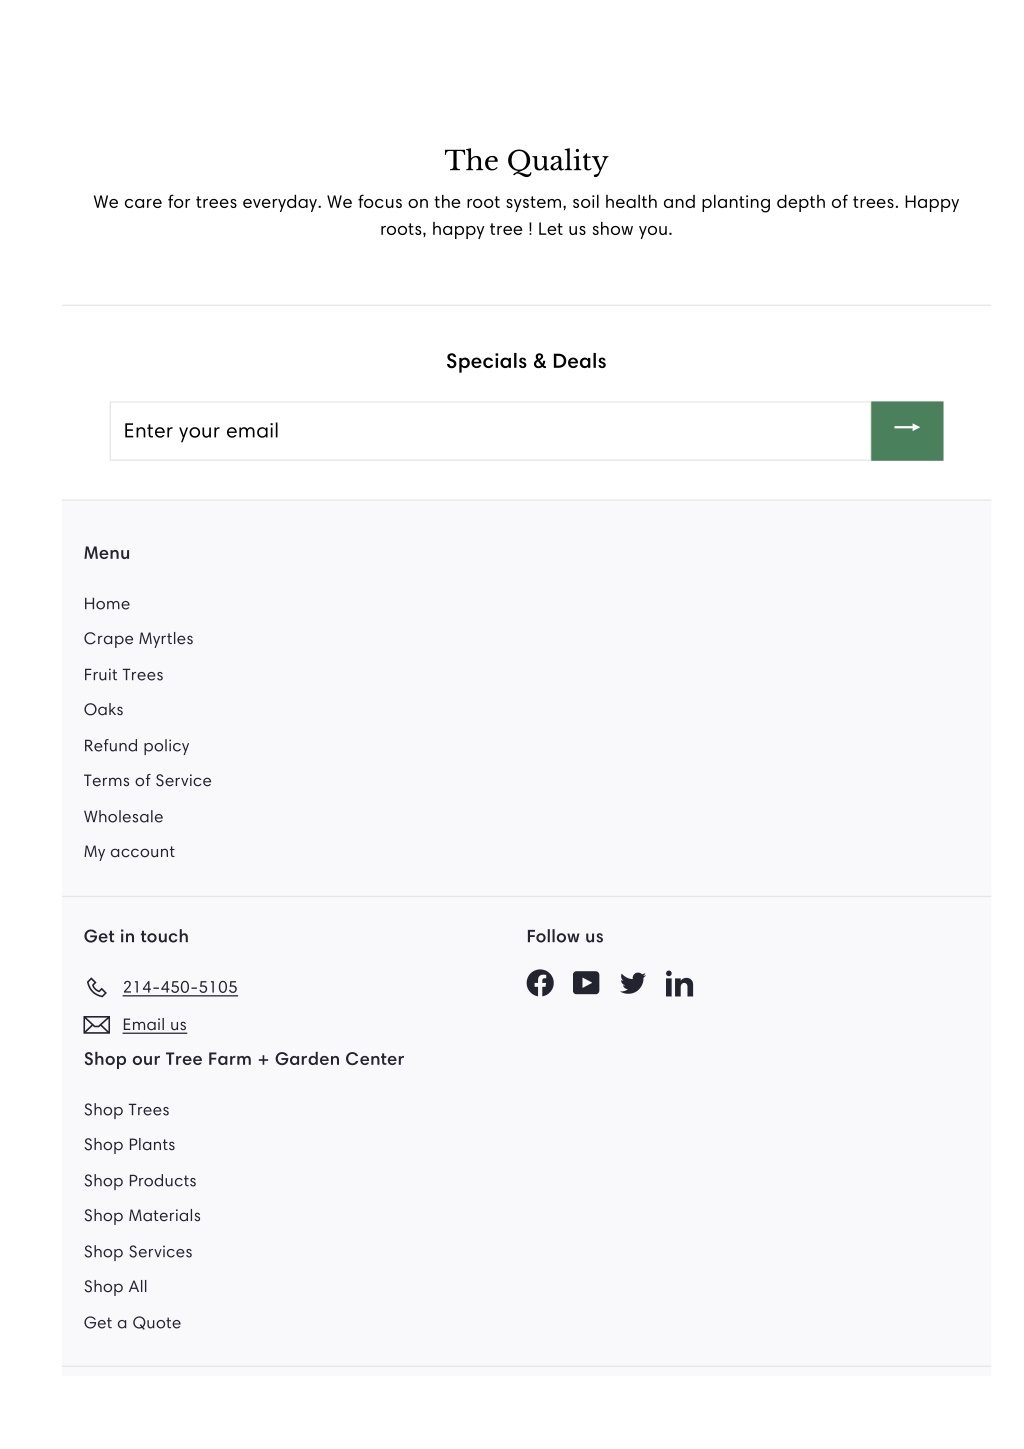The width and height of the screenshot is (1024, 1449).
Task: Open the Twitter bird icon
Action: [x=632, y=983]
